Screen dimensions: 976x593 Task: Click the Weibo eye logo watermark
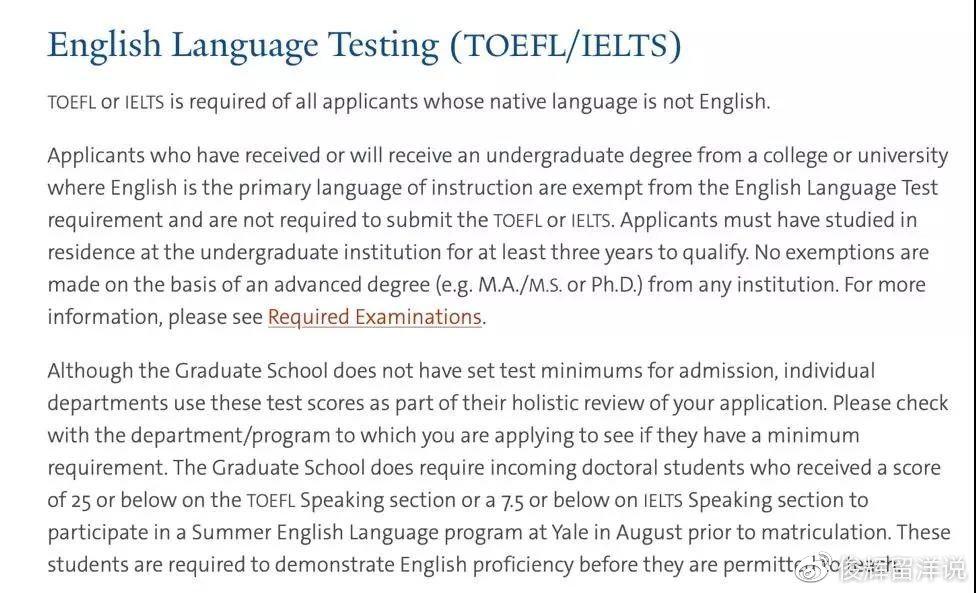tap(816, 567)
